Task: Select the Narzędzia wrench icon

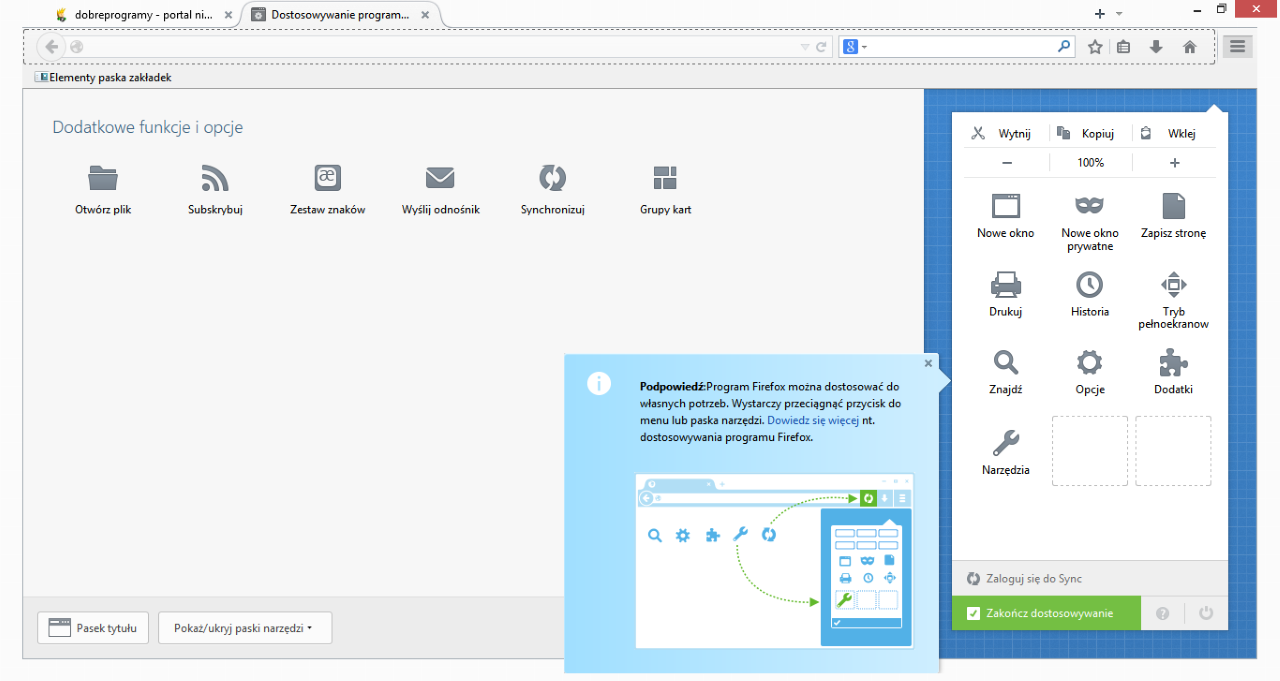Action: [x=1005, y=444]
